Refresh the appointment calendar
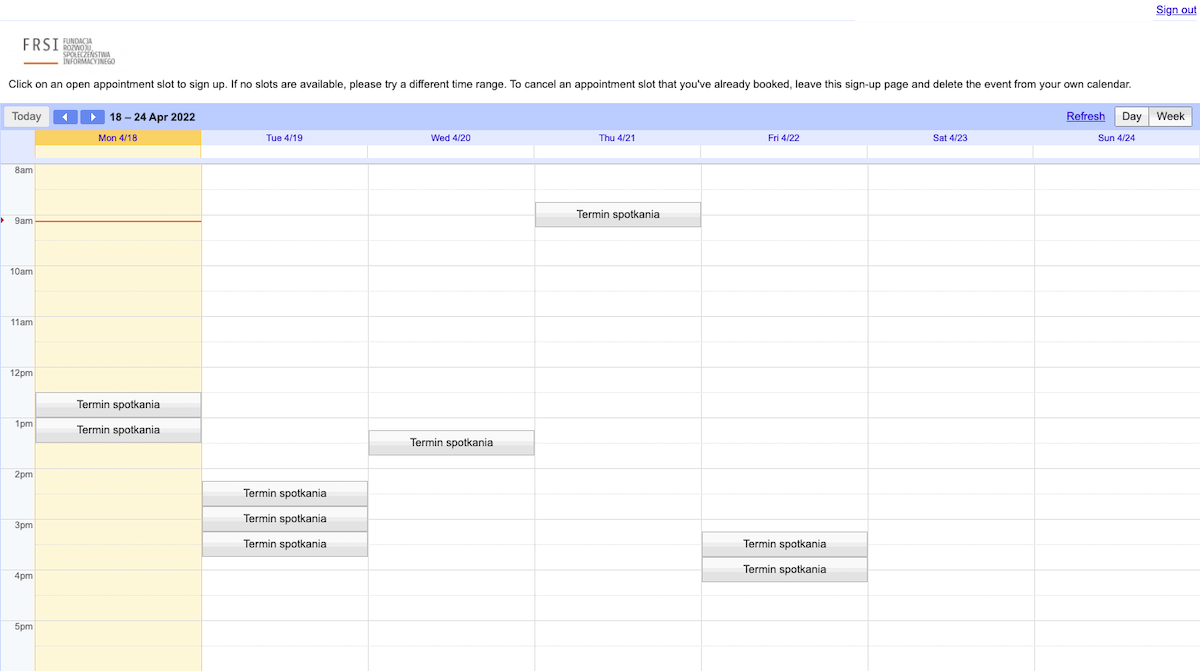The width and height of the screenshot is (1200, 671). tap(1085, 117)
